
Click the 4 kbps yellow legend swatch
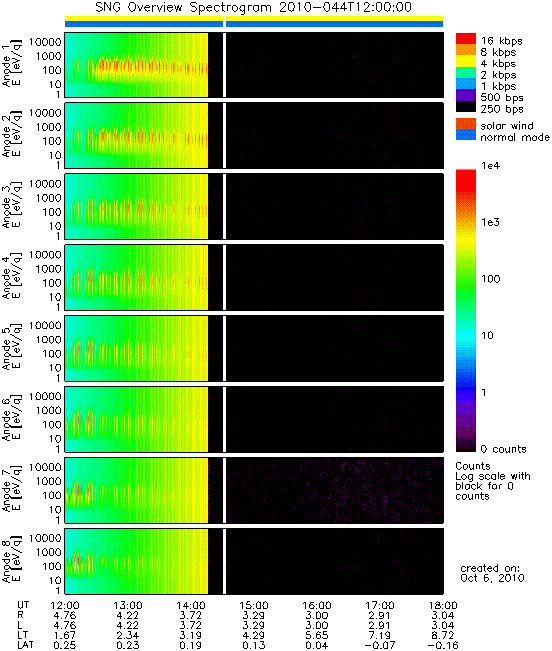pyautogui.click(x=466, y=61)
